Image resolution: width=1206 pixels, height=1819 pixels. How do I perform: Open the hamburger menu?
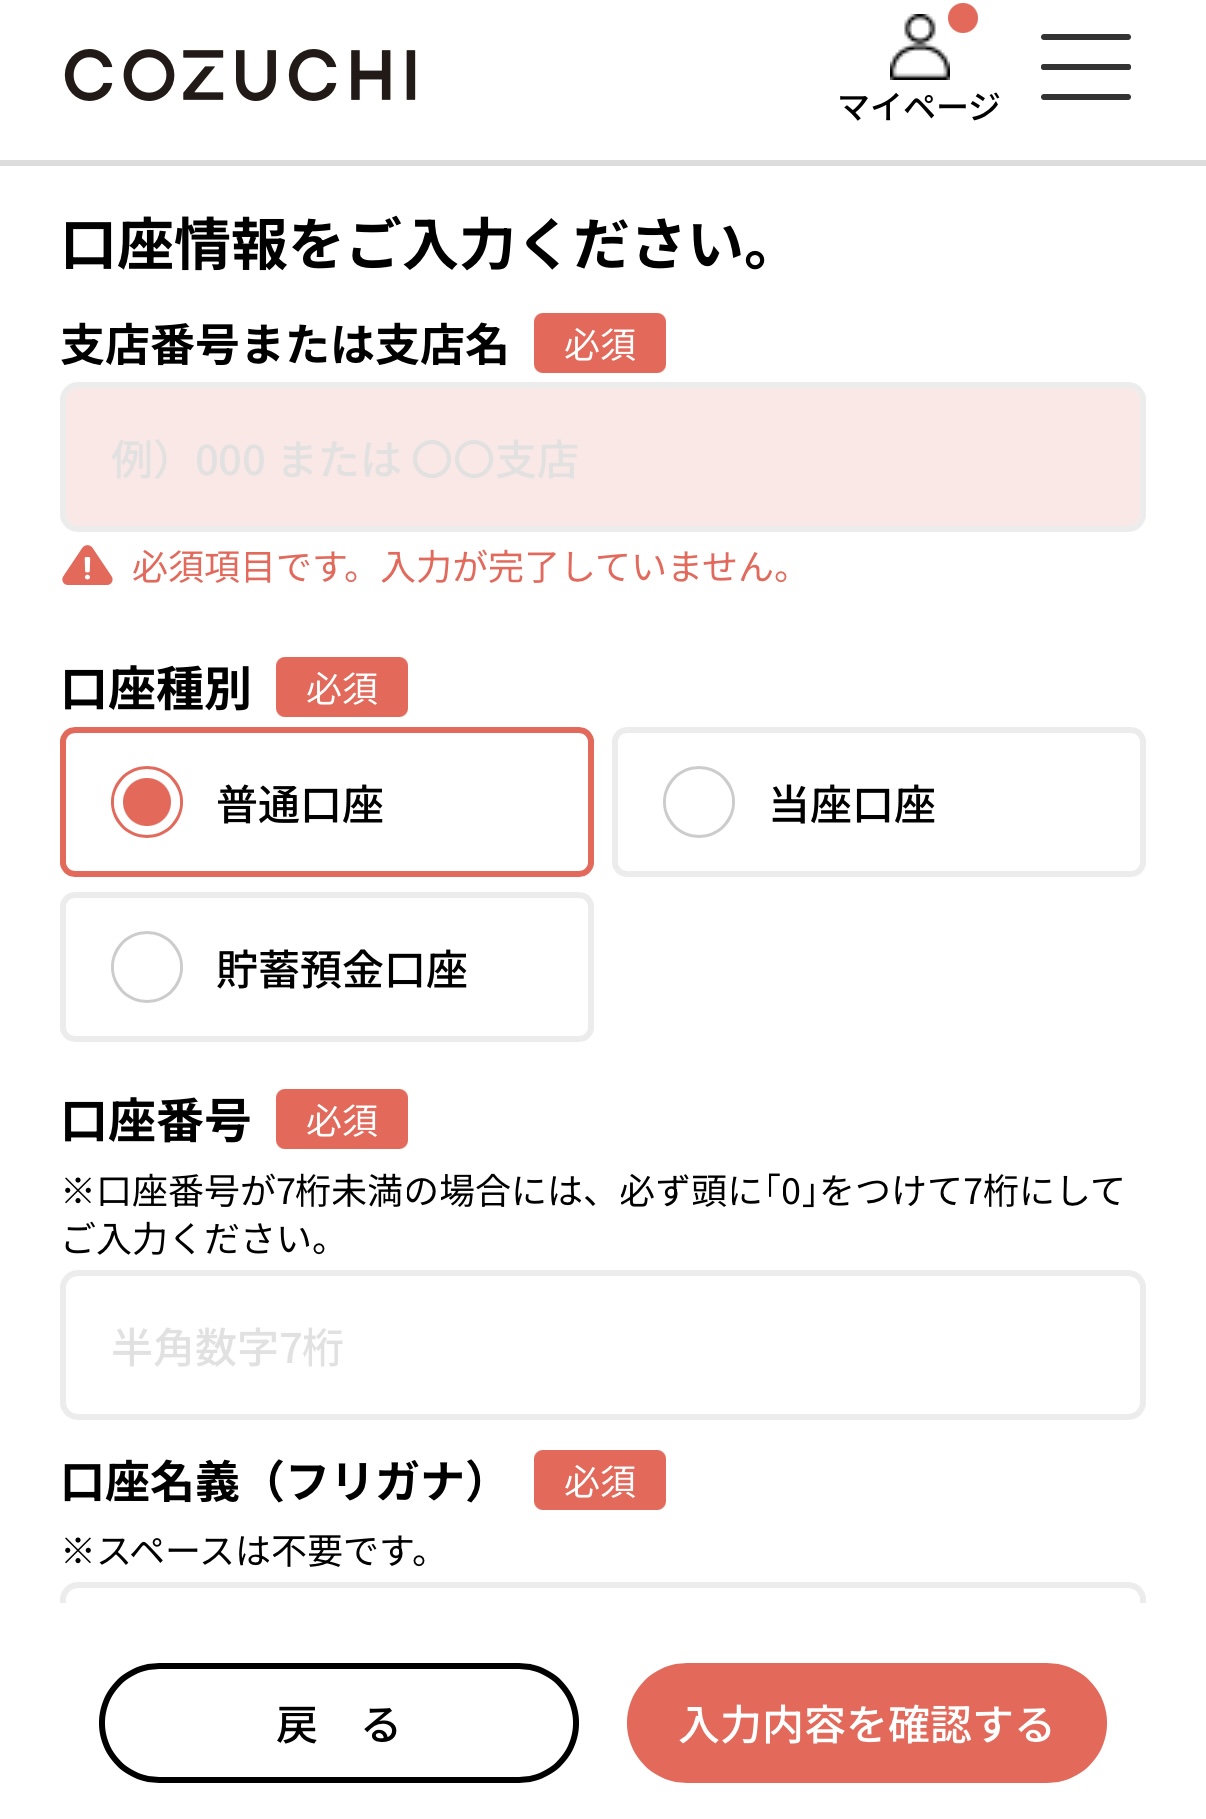click(x=1085, y=67)
